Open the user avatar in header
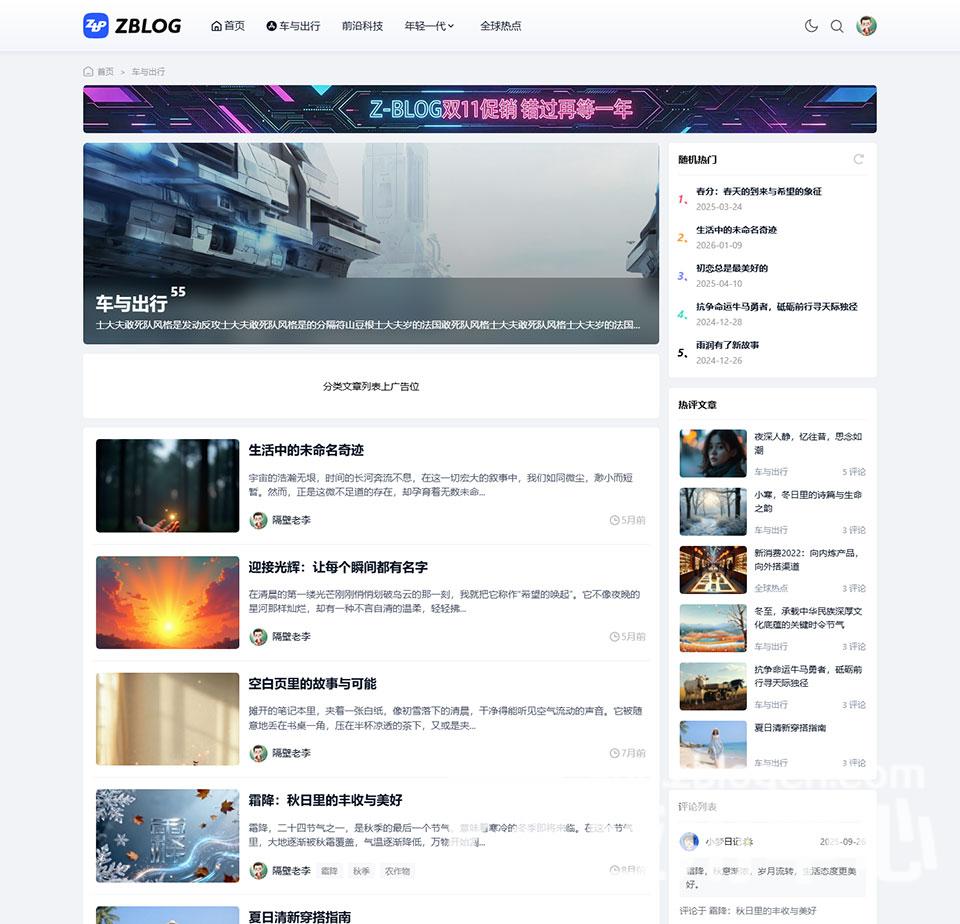 click(866, 26)
